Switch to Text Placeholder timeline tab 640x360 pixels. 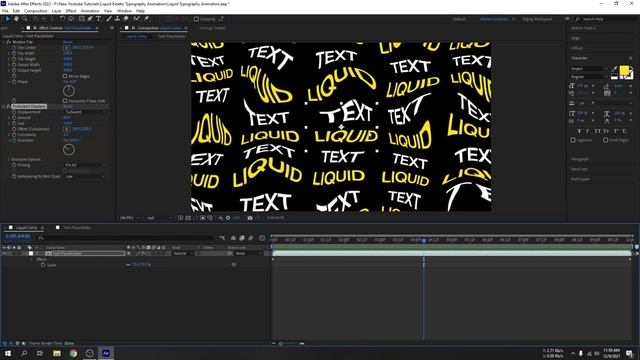pyautogui.click(x=76, y=228)
